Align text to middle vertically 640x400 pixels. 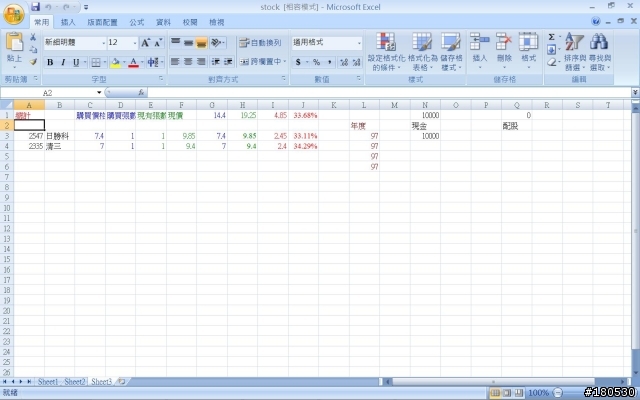[x=188, y=42]
